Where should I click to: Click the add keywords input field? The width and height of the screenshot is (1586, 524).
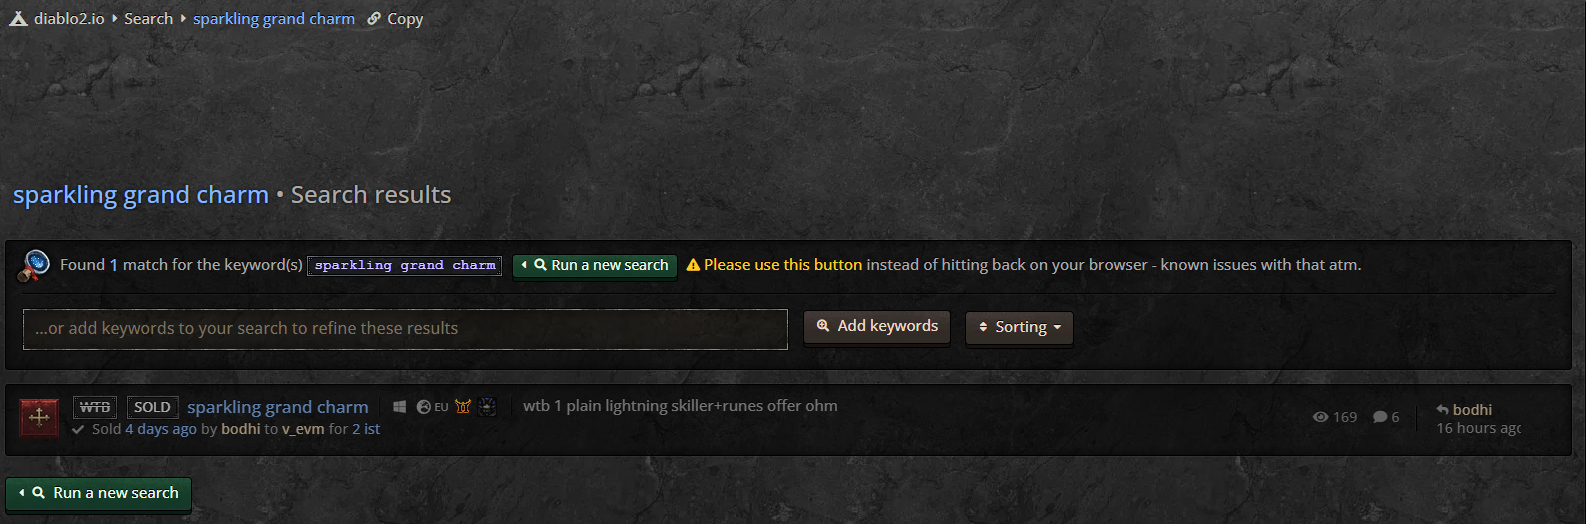click(x=405, y=328)
